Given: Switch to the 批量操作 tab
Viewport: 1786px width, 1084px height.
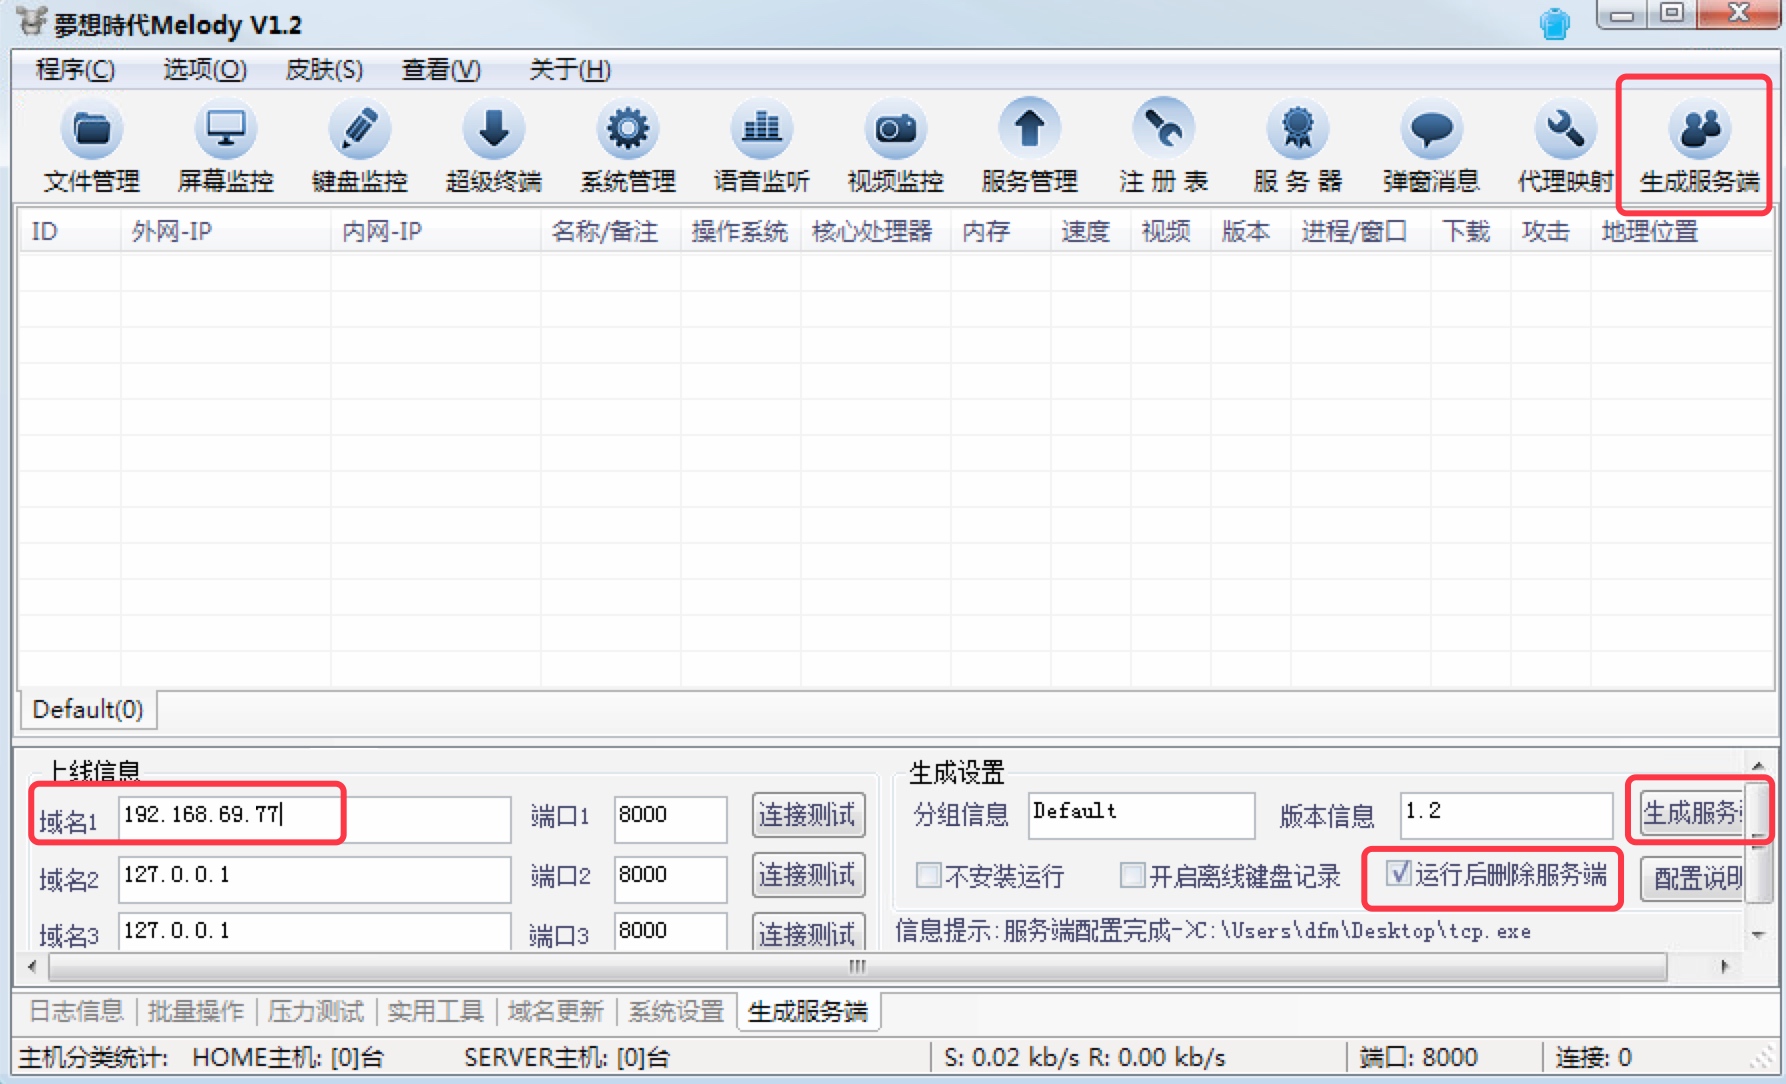Looking at the screenshot, I should click(196, 1011).
